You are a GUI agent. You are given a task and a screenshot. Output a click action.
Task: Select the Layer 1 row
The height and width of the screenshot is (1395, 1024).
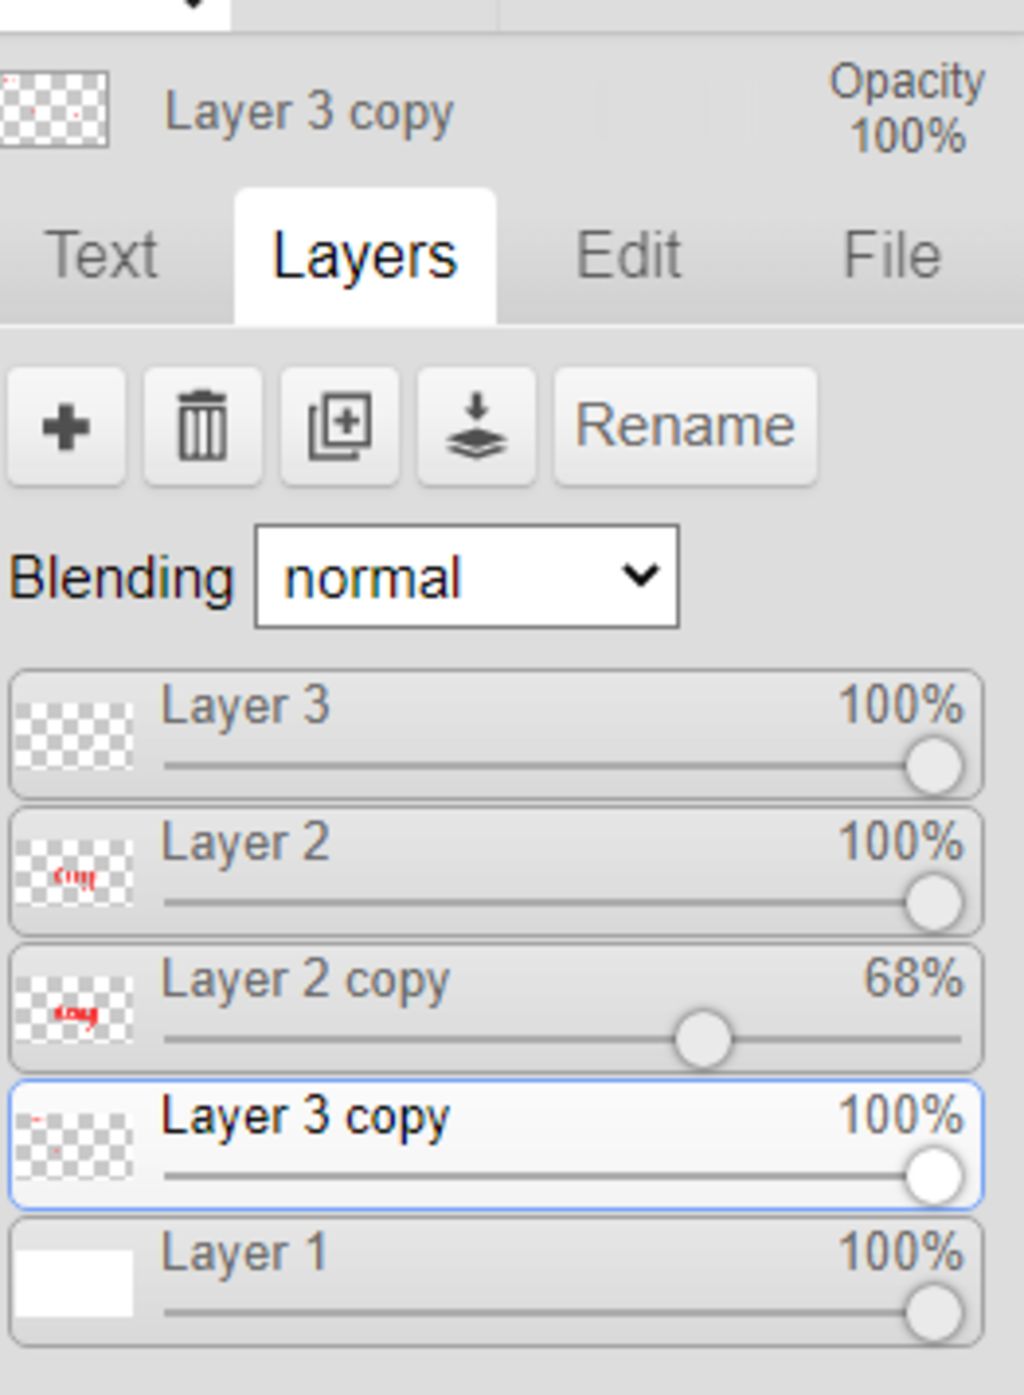coord(500,1255)
